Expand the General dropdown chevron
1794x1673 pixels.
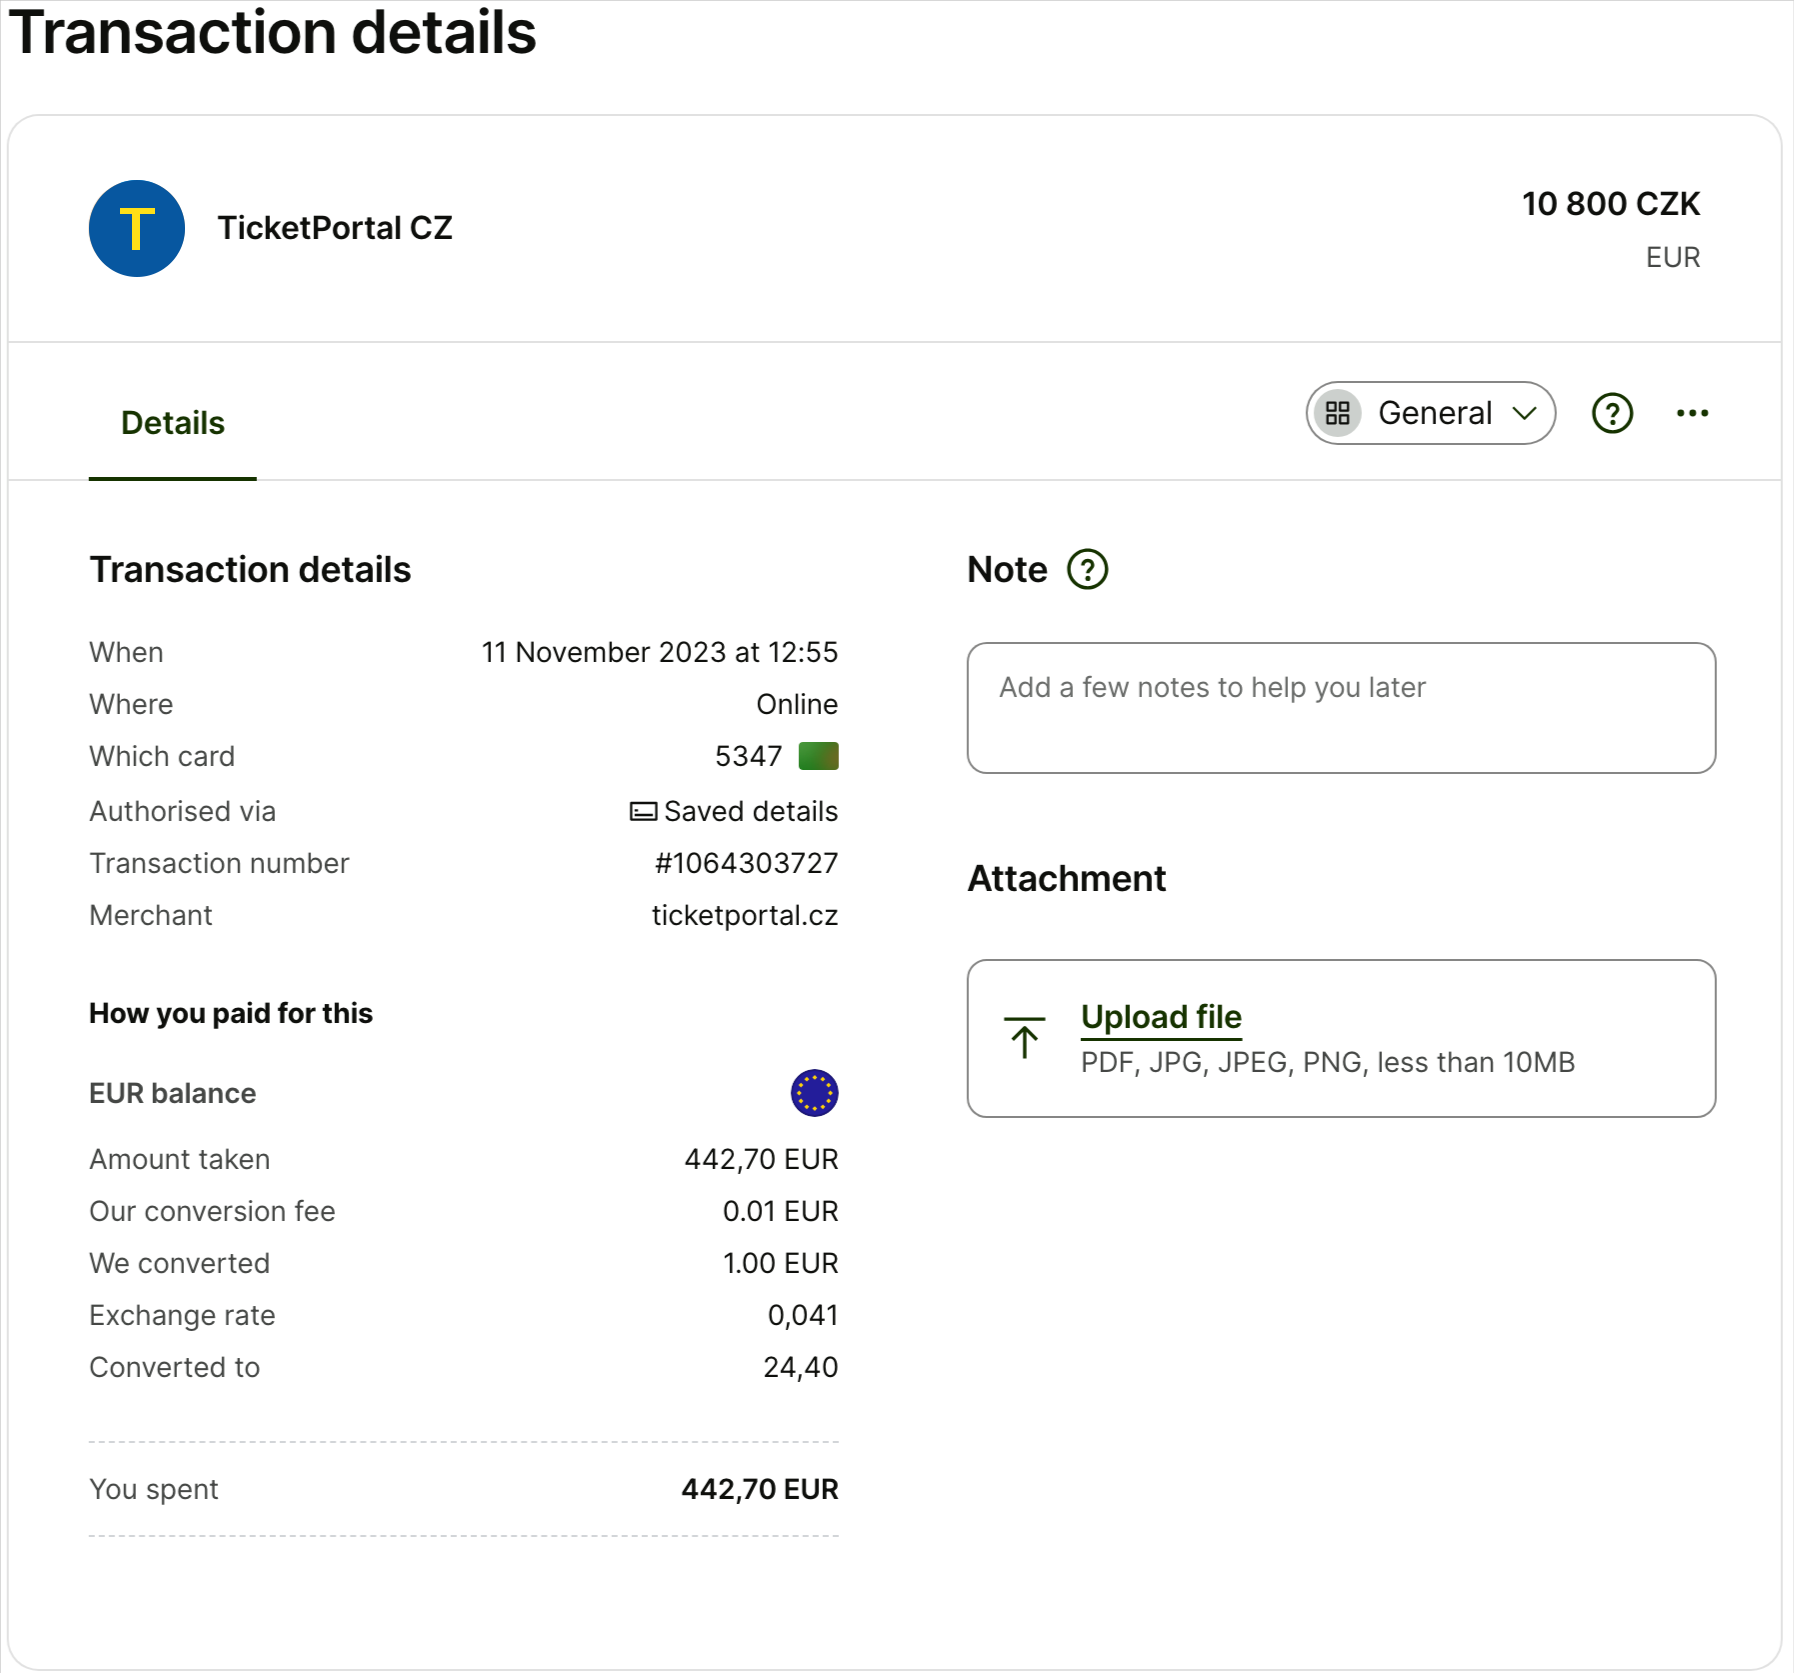click(x=1524, y=413)
